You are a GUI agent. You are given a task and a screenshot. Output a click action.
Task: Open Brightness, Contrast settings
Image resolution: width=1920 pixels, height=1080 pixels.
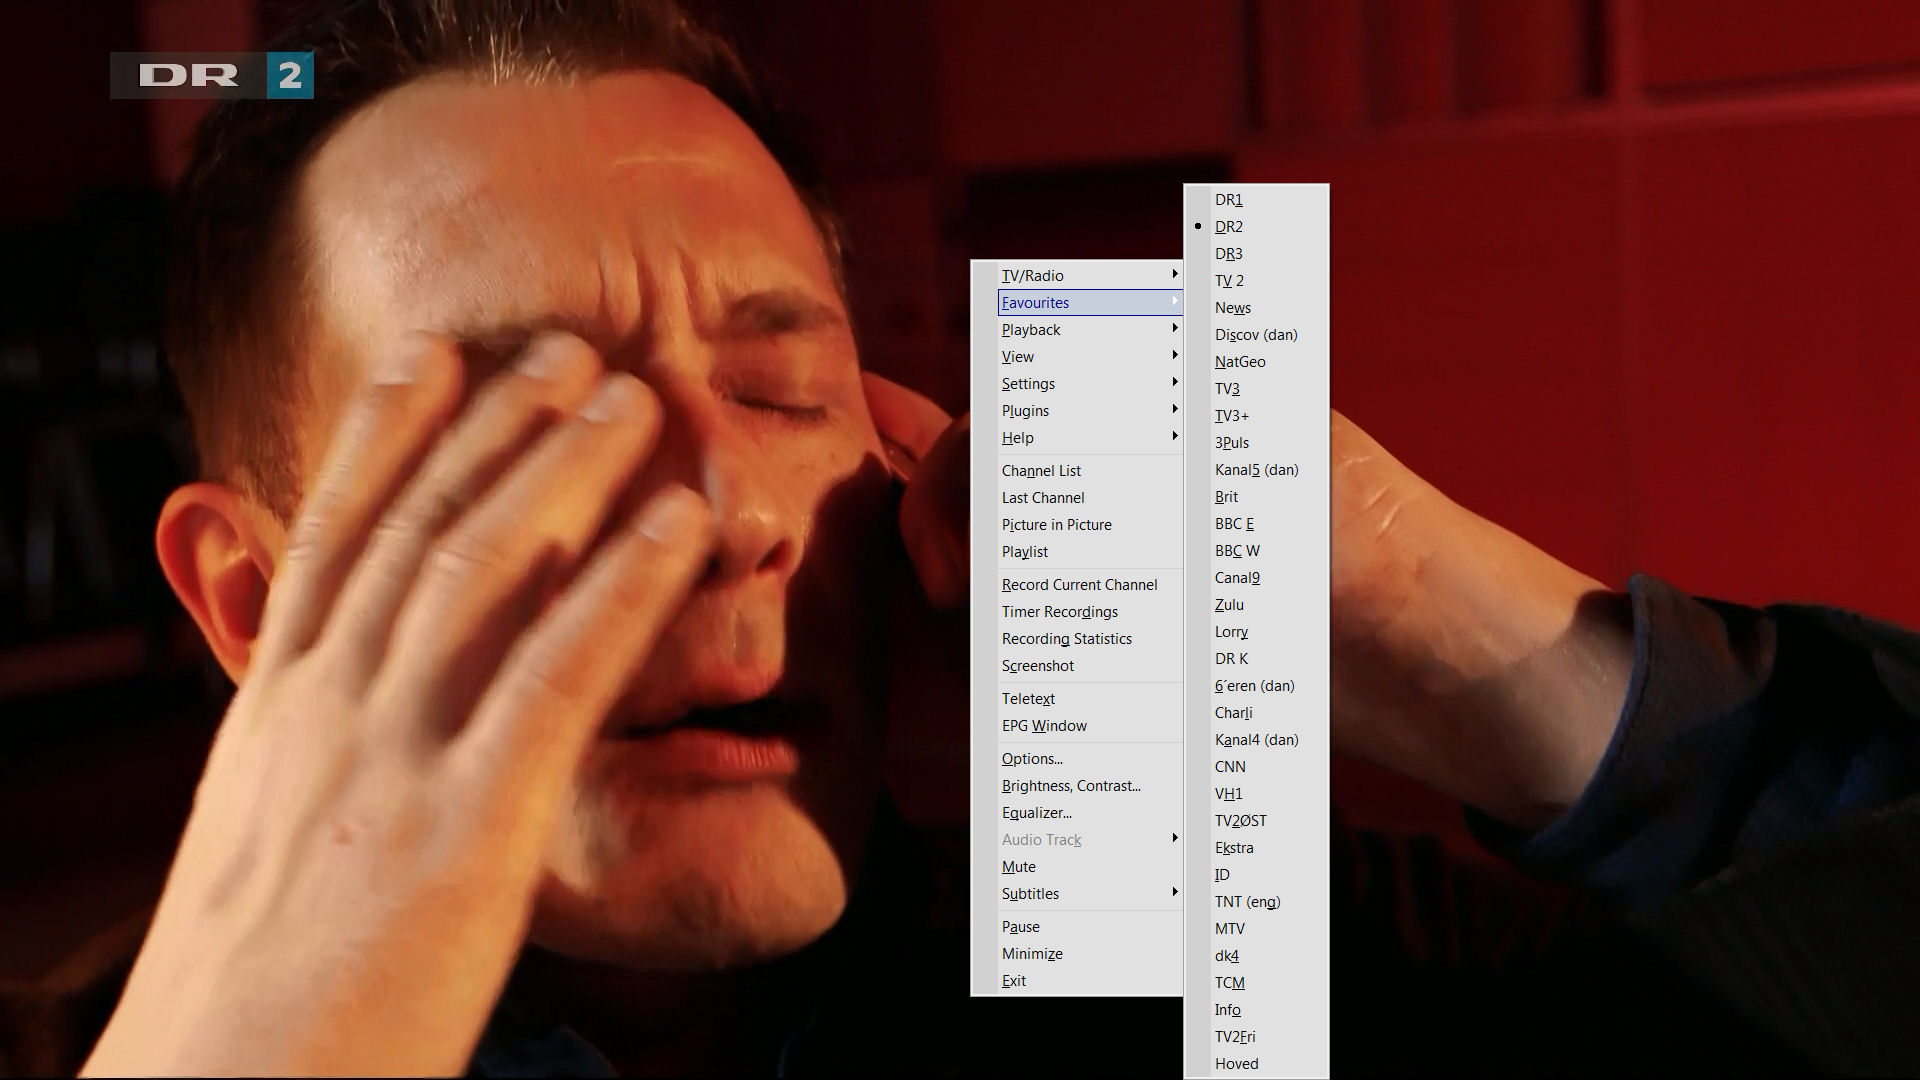(1071, 786)
